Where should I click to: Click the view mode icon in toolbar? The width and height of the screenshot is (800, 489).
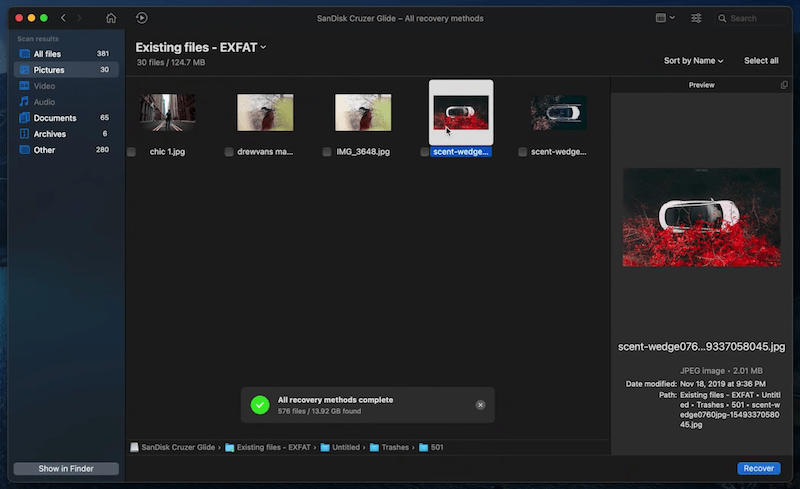[x=663, y=18]
